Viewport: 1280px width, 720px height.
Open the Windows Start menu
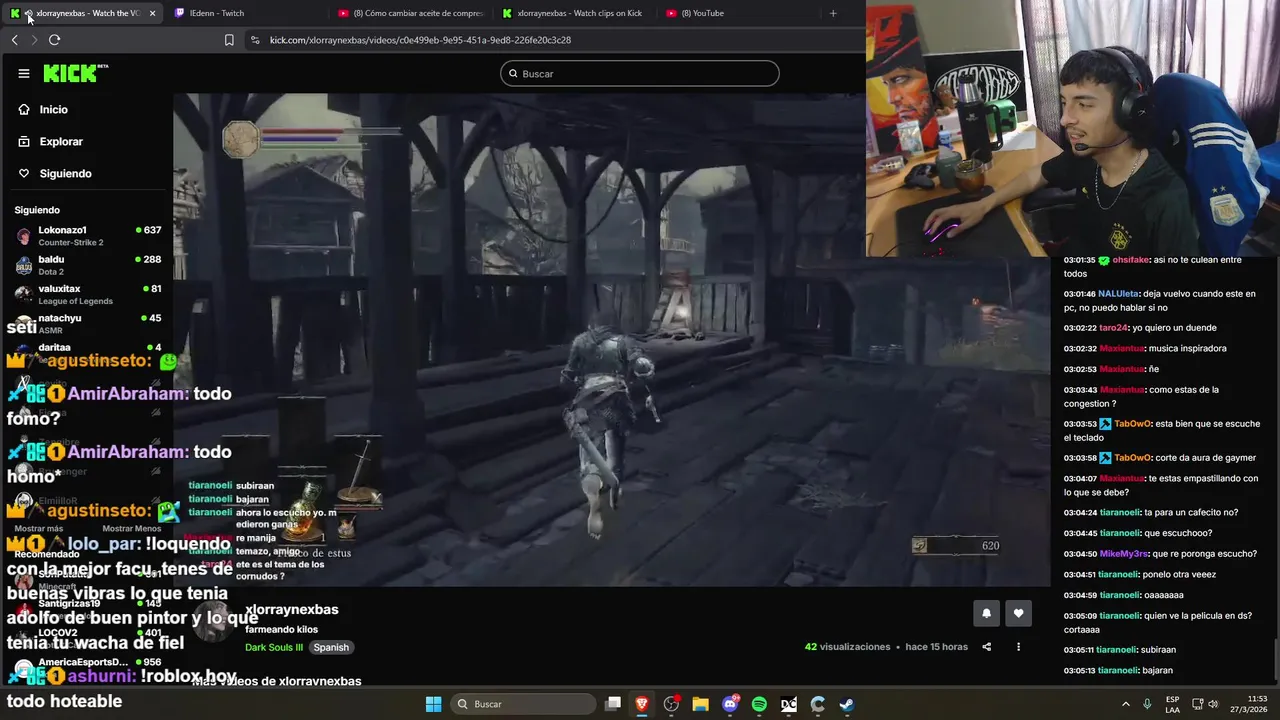coord(433,704)
